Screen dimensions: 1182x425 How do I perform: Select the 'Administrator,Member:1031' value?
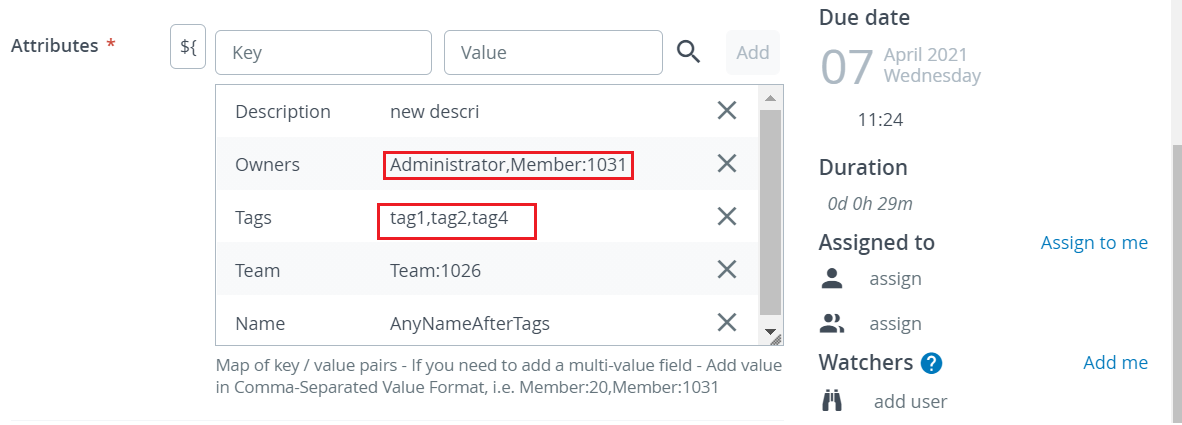click(x=508, y=164)
